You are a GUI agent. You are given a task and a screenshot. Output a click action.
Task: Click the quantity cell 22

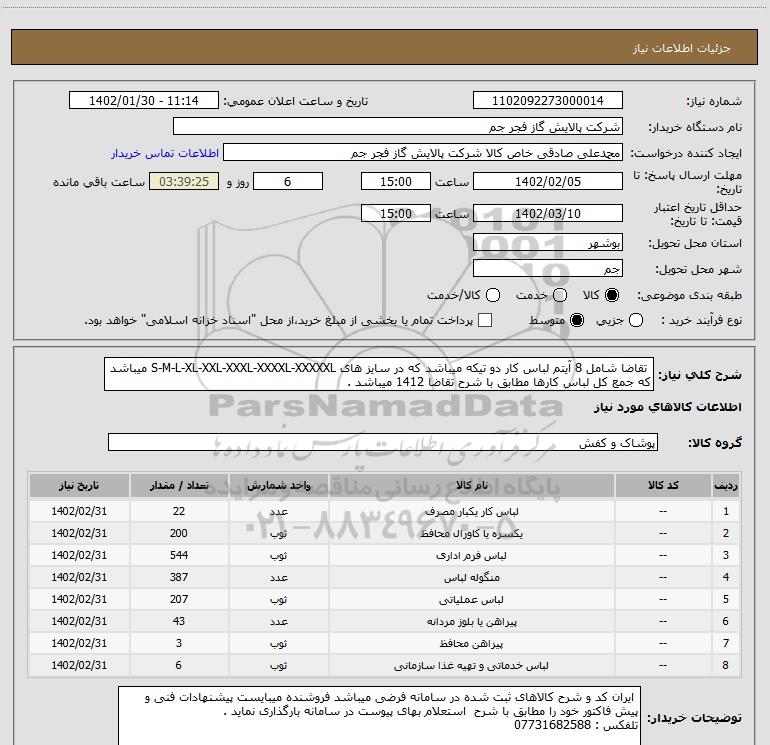coord(179,511)
